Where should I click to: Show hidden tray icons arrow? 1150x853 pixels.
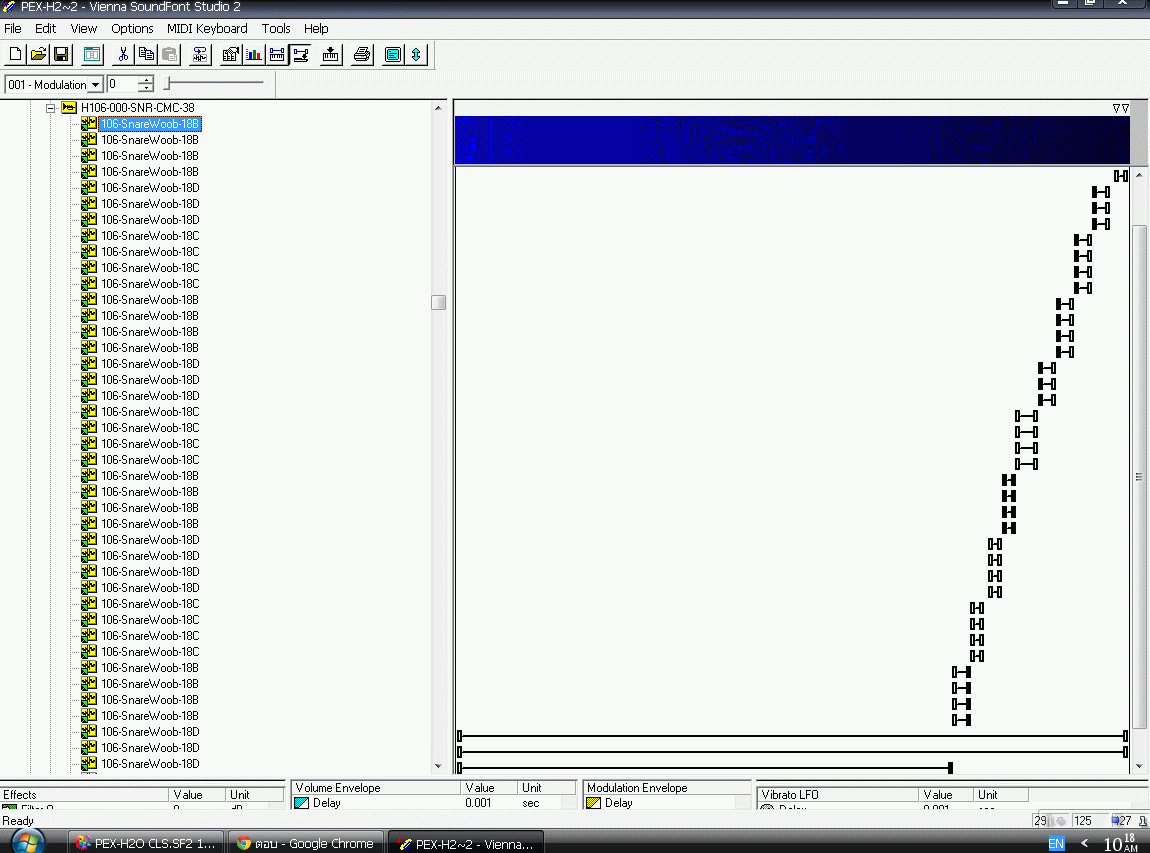(1084, 843)
